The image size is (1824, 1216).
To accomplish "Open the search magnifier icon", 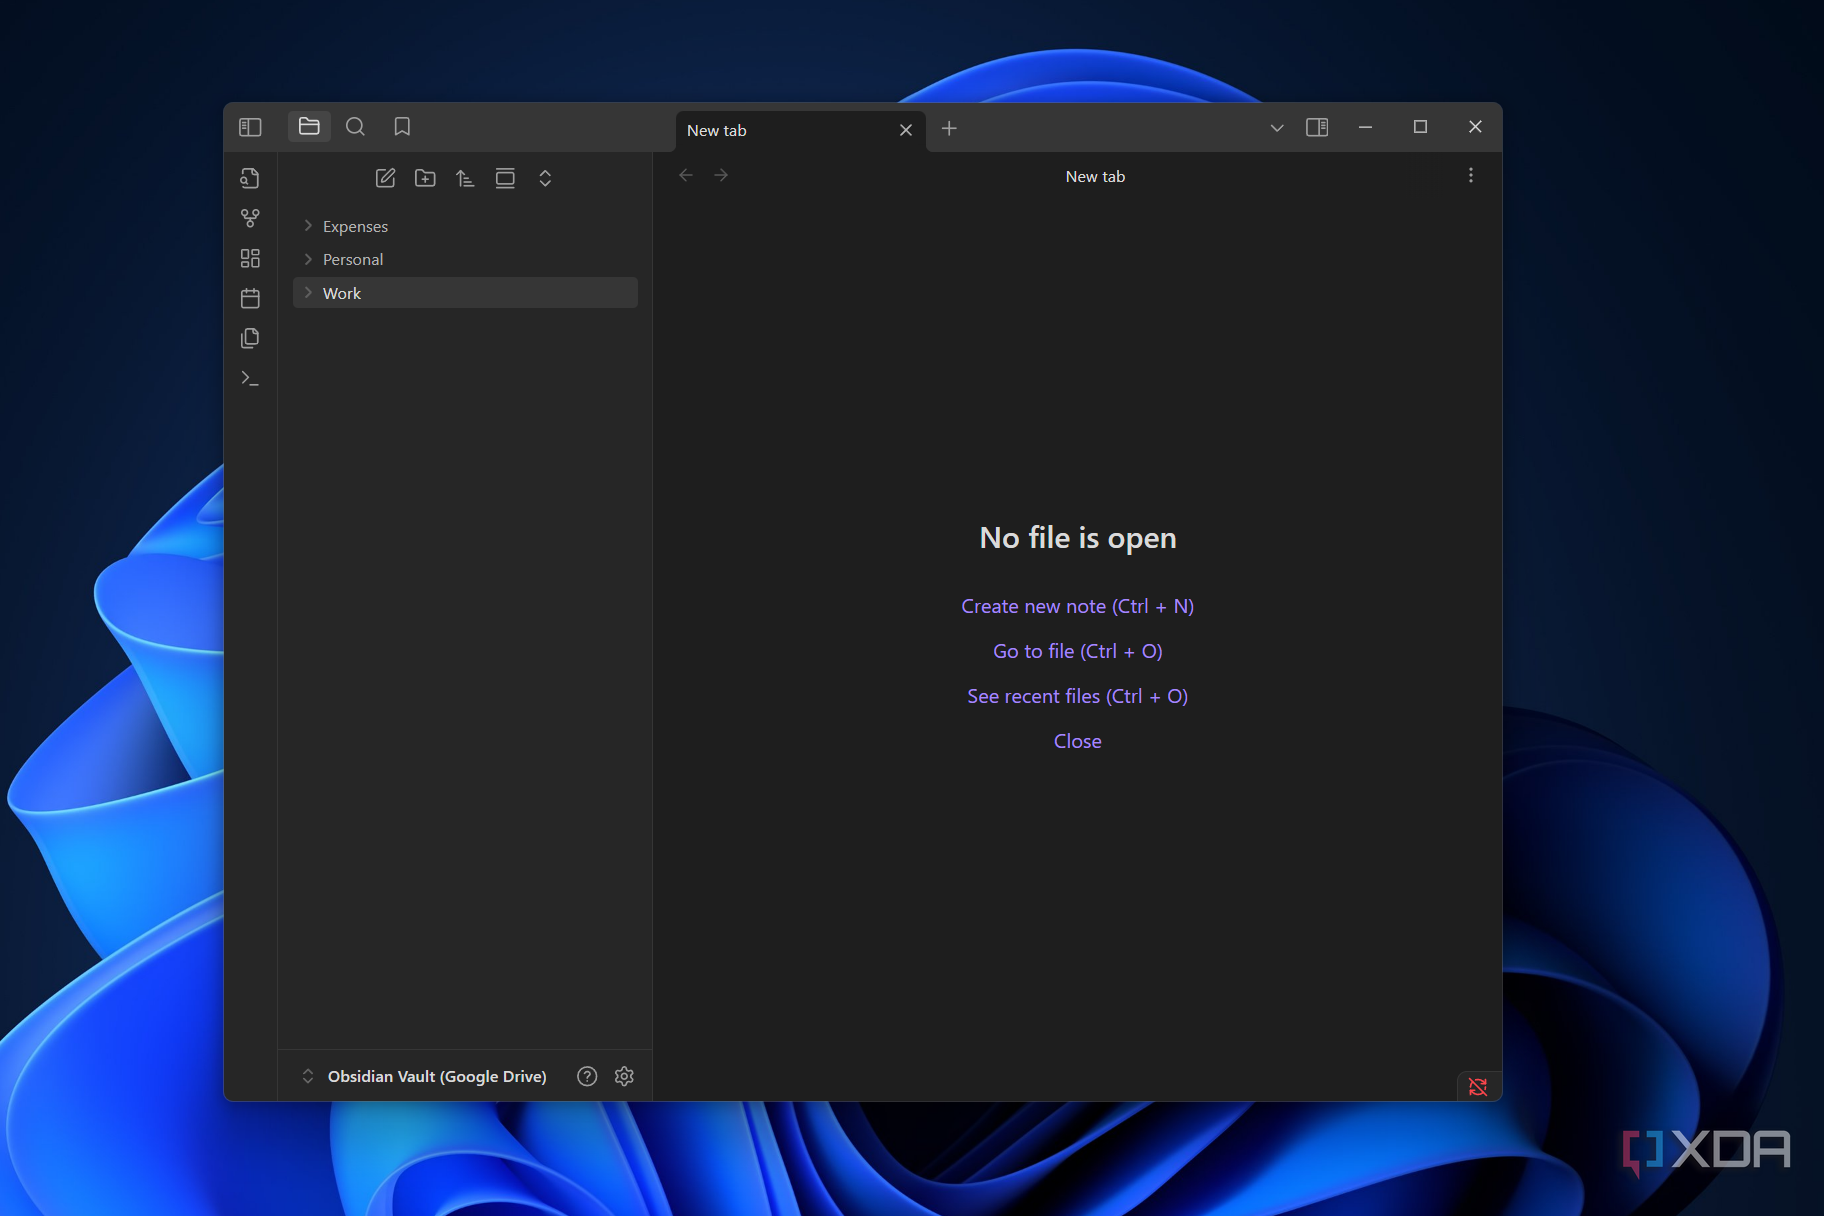I will pos(355,127).
